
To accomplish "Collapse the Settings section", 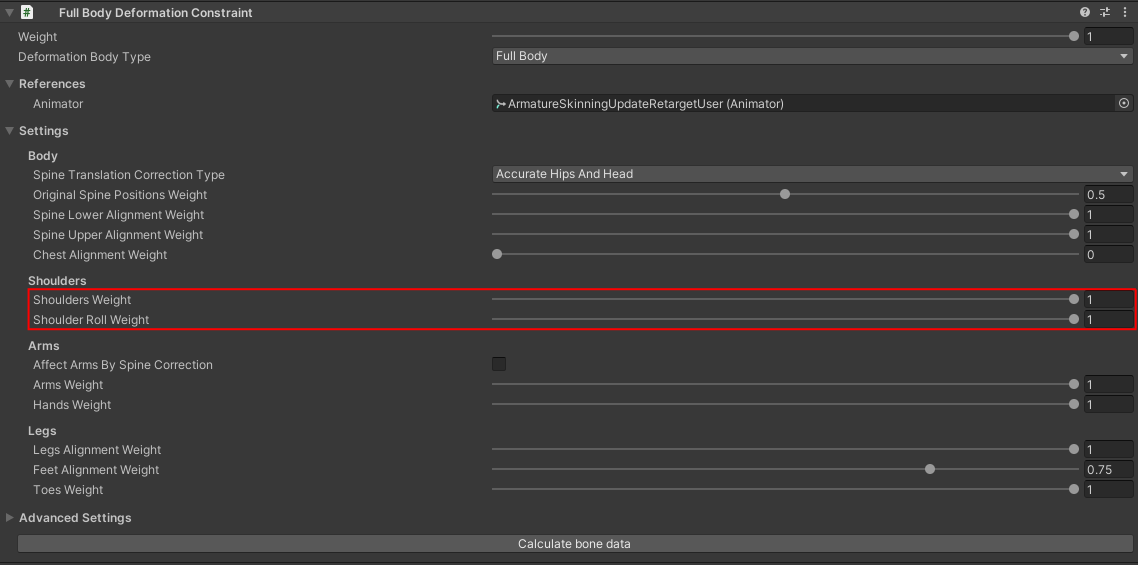I will (x=9, y=131).
